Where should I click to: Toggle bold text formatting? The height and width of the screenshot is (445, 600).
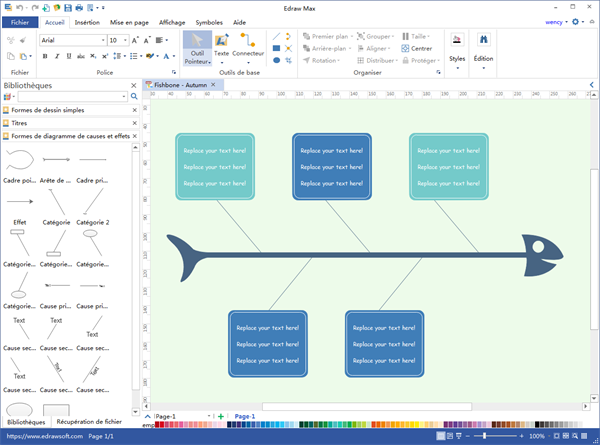click(45, 55)
